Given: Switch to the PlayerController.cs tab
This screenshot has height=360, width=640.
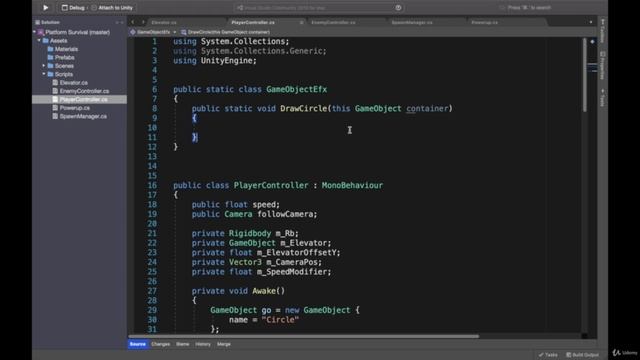Looking at the screenshot, I should pyautogui.click(x=253, y=22).
